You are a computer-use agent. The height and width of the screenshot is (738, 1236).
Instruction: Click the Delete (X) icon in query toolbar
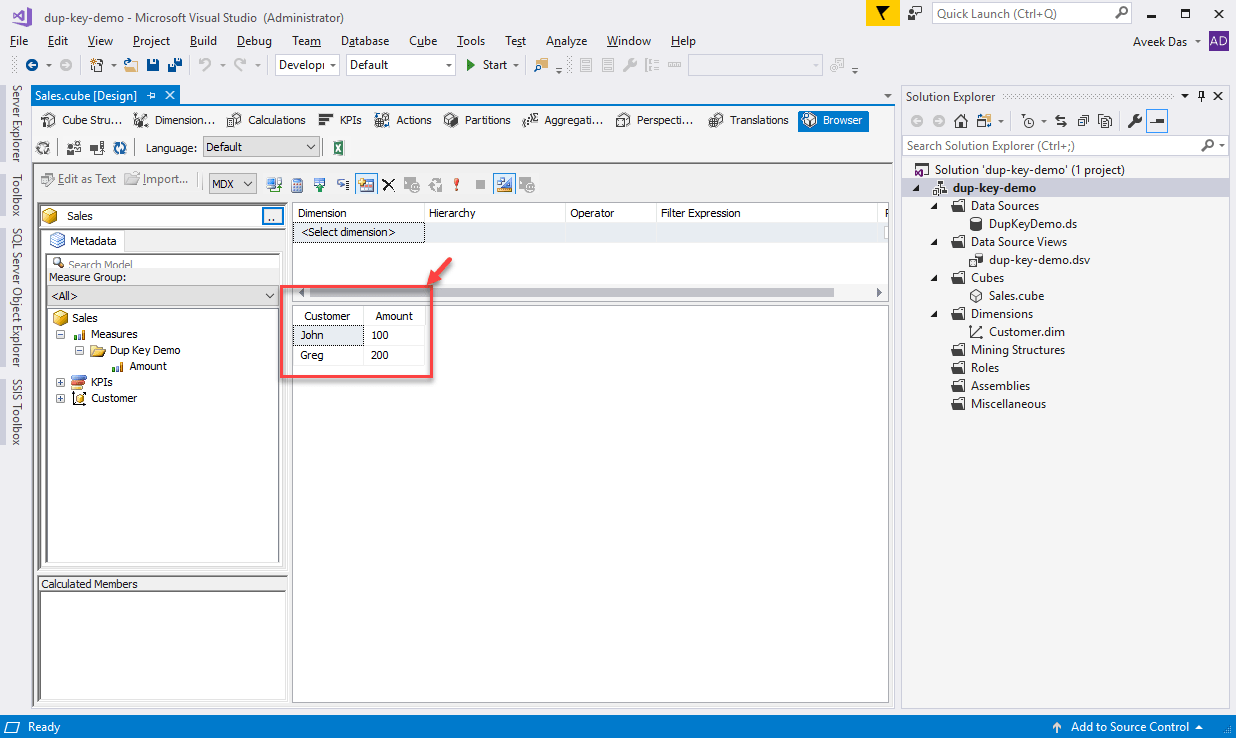pyautogui.click(x=388, y=185)
